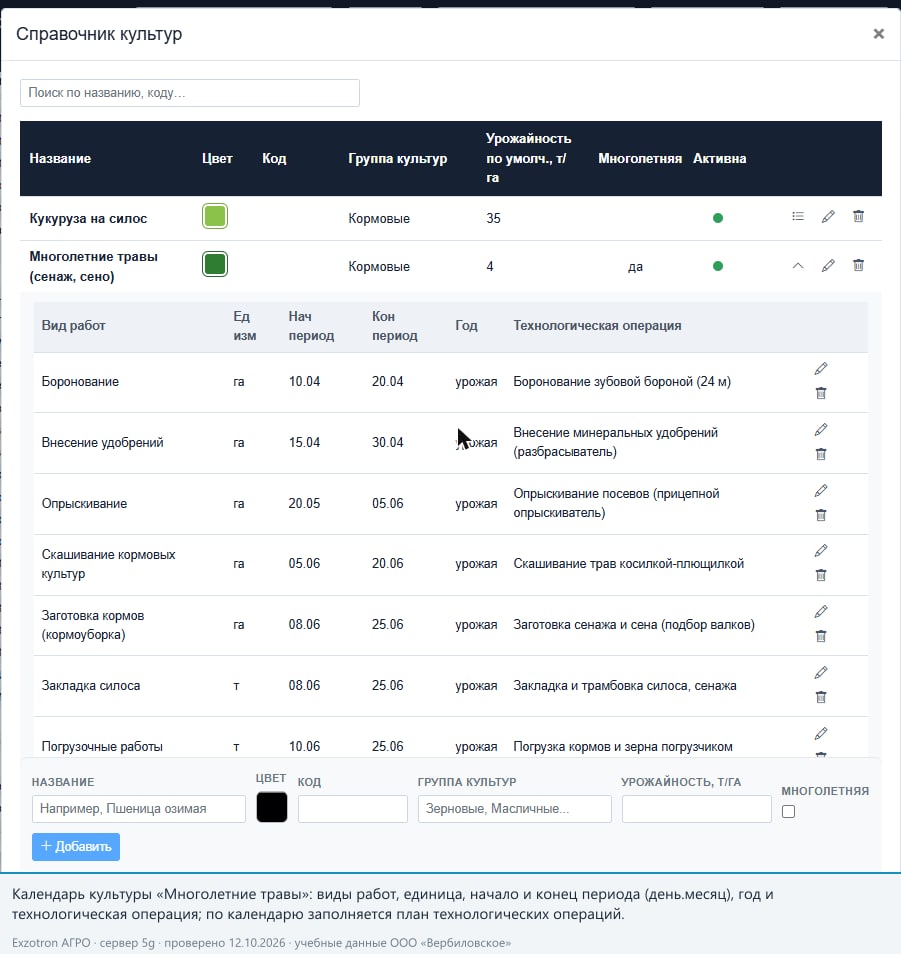Image resolution: width=901 pixels, height=954 pixels.
Task: Edit the Кукуруза на силос crop
Action: click(828, 217)
